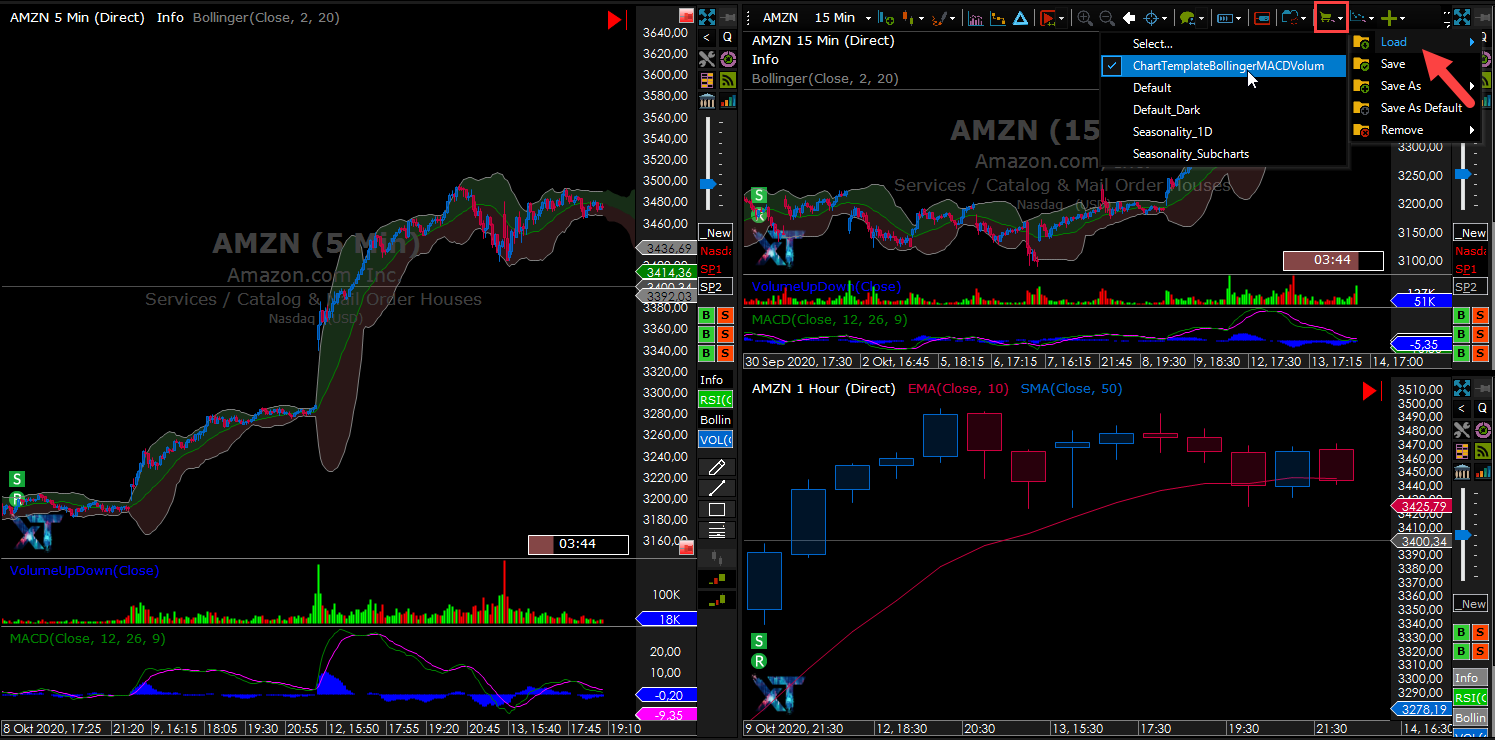Viewport: 1495px width, 740px height.
Task: Click the pink bar chart toolbar icon
Action: (974, 18)
